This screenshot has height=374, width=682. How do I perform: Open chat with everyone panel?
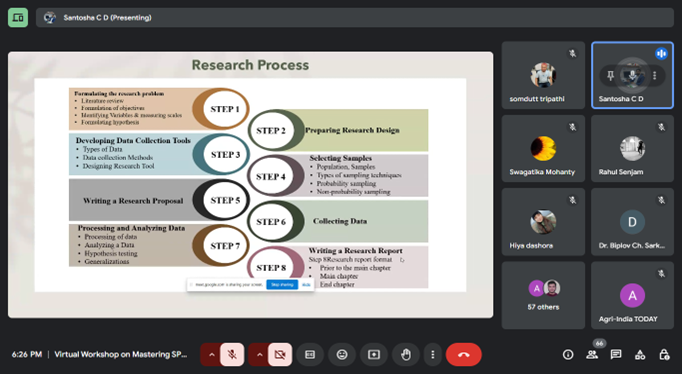[x=616, y=354]
